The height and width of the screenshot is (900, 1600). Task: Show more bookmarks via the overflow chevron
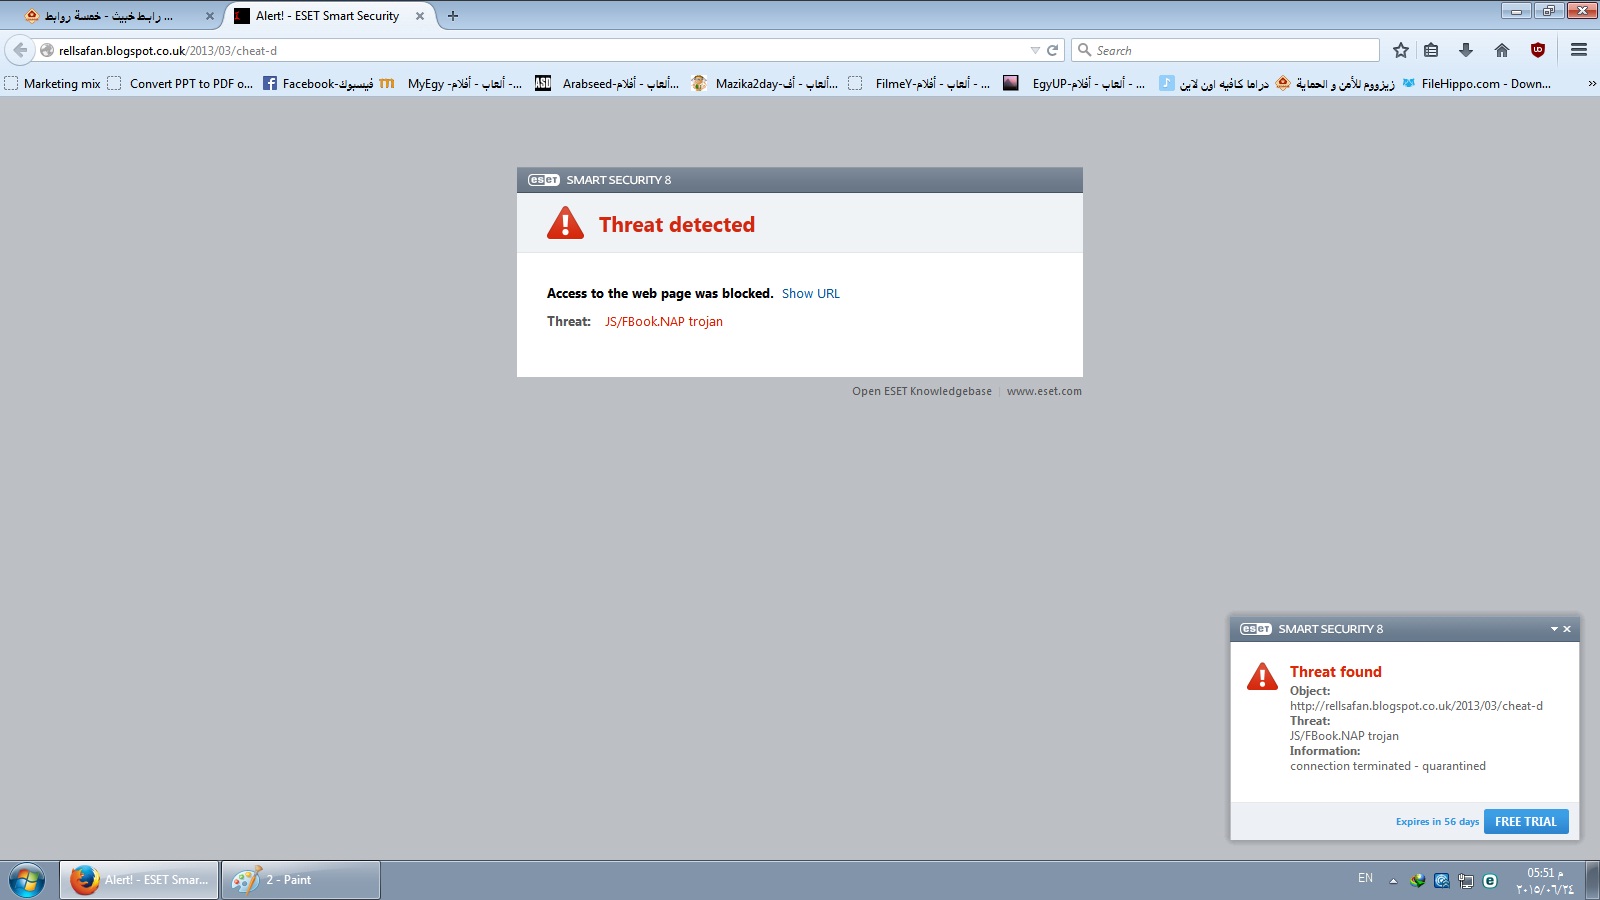(1591, 84)
